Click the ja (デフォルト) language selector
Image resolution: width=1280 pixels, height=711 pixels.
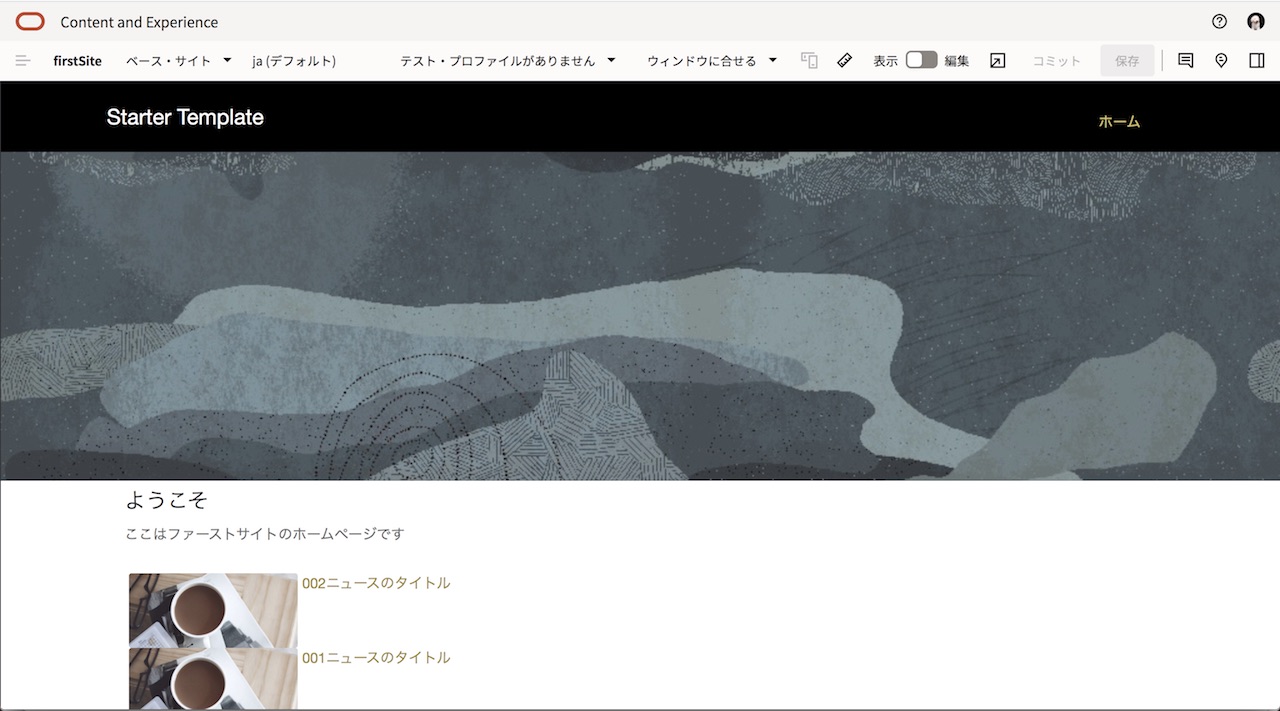point(294,61)
